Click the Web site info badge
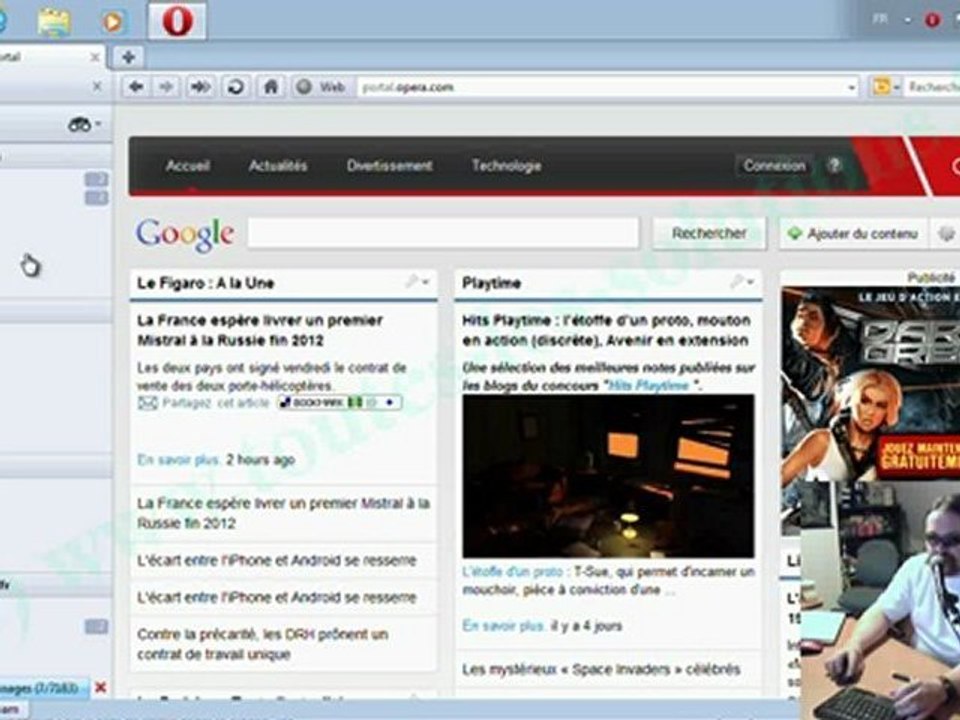 pyautogui.click(x=321, y=87)
